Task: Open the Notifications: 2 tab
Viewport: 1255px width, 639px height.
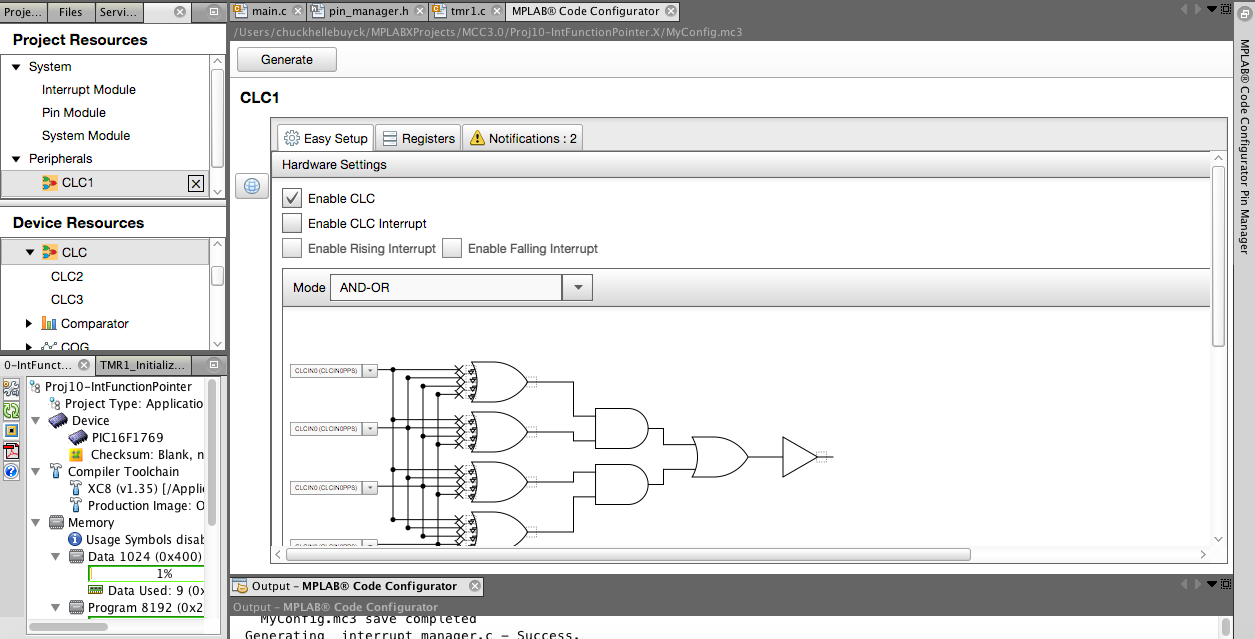Action: tap(522, 138)
